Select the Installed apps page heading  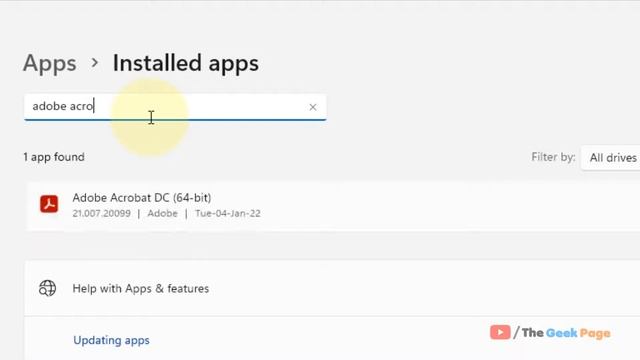186,63
